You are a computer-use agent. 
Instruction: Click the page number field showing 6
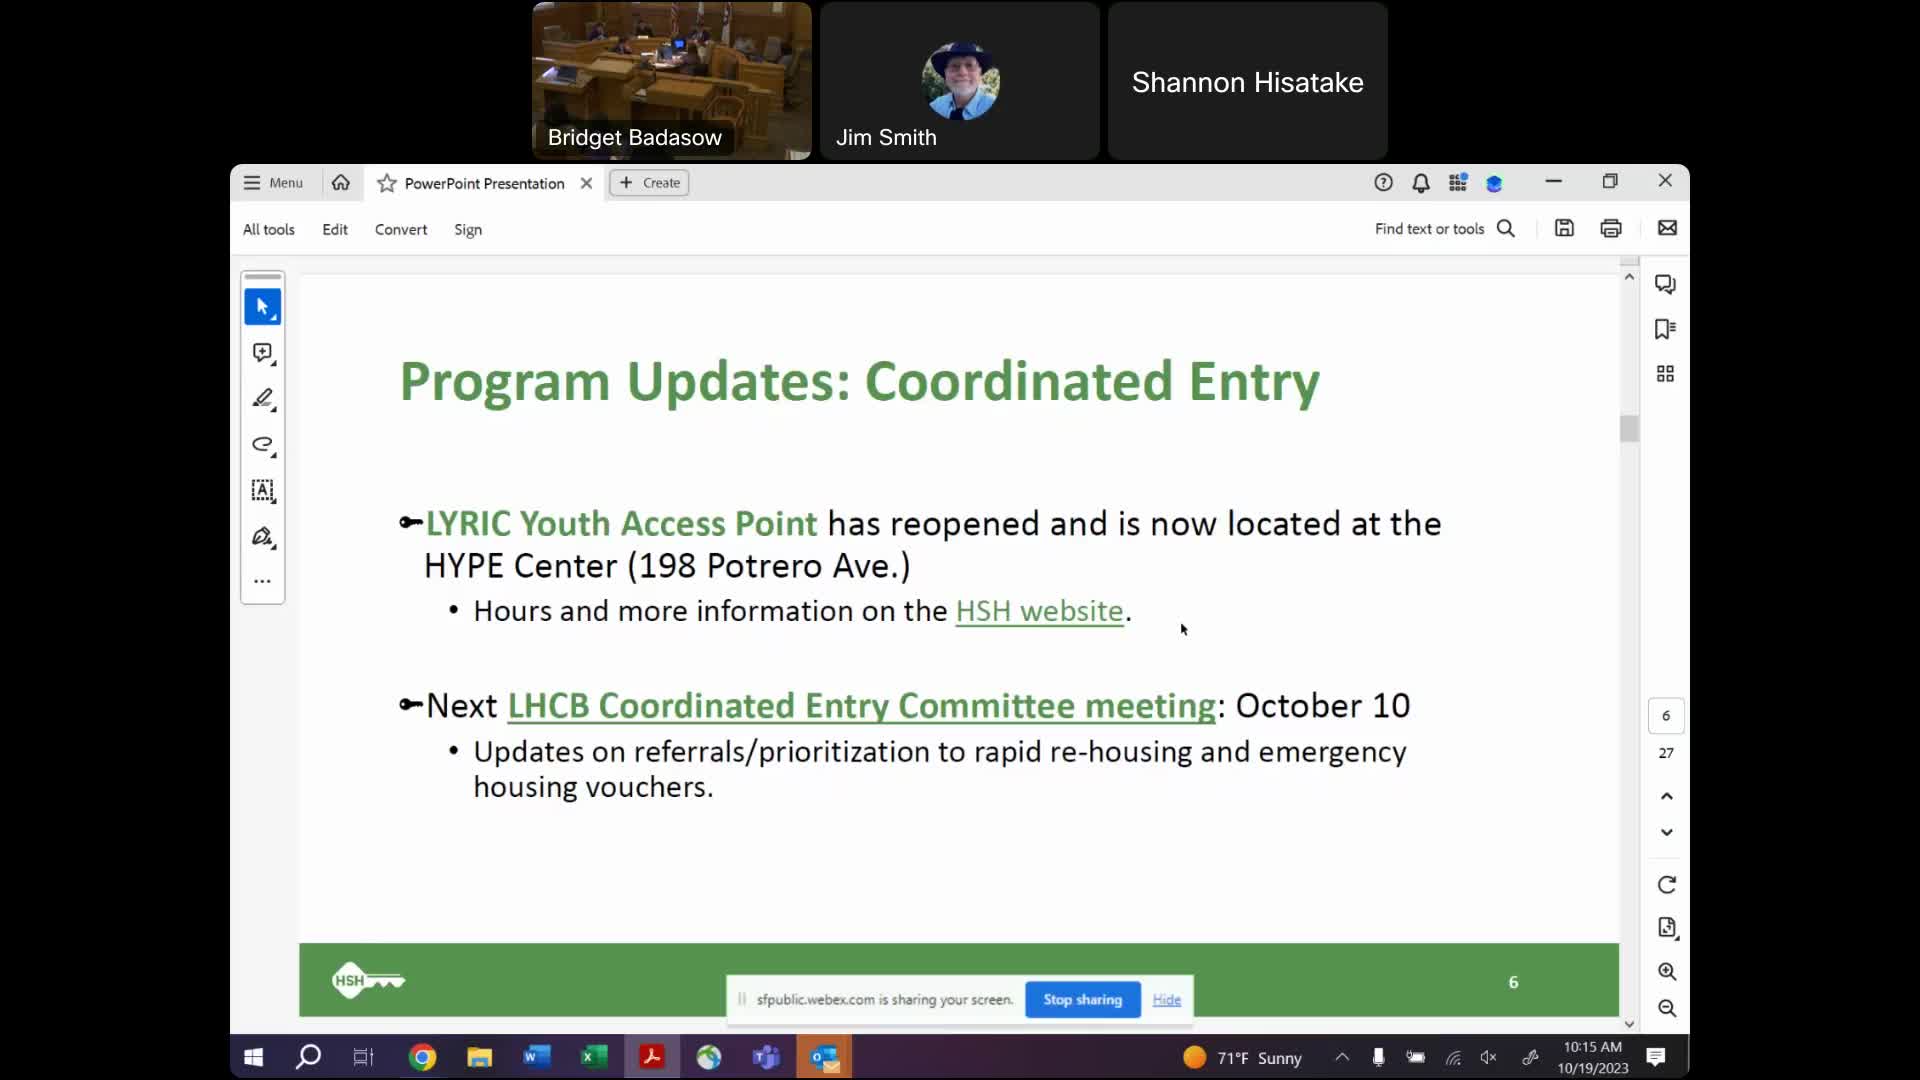[1665, 715]
